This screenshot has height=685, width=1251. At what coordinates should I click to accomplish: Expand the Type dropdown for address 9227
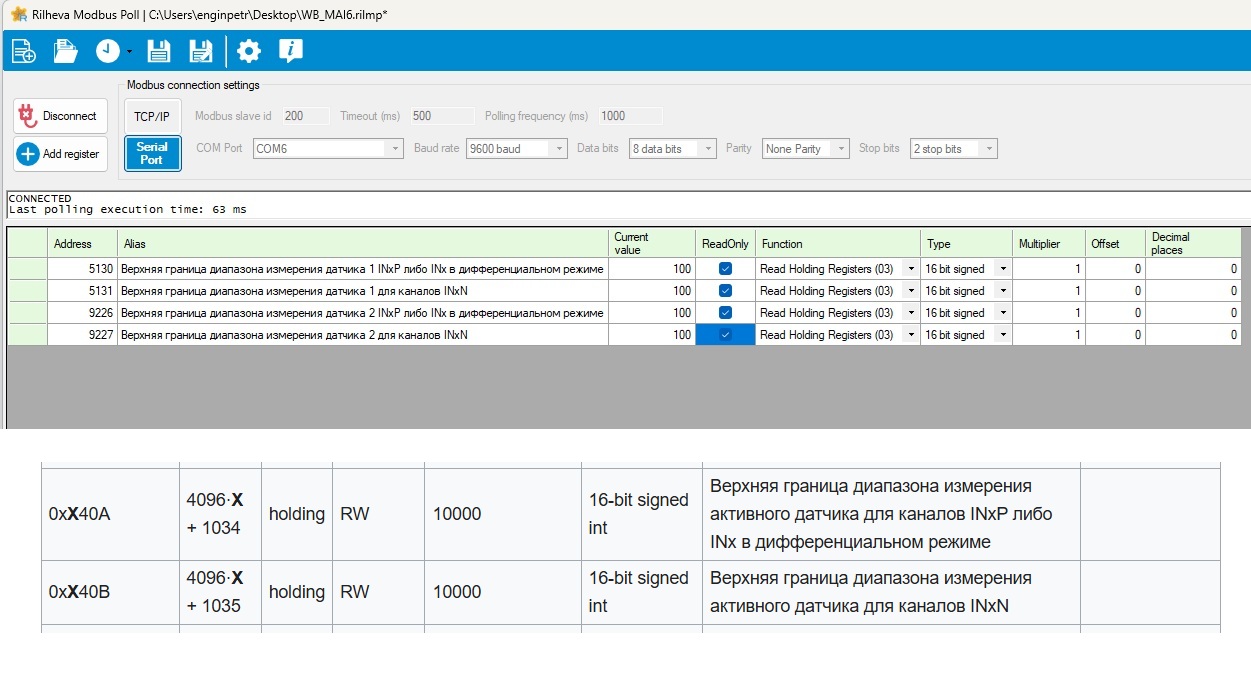pyautogui.click(x=1002, y=335)
